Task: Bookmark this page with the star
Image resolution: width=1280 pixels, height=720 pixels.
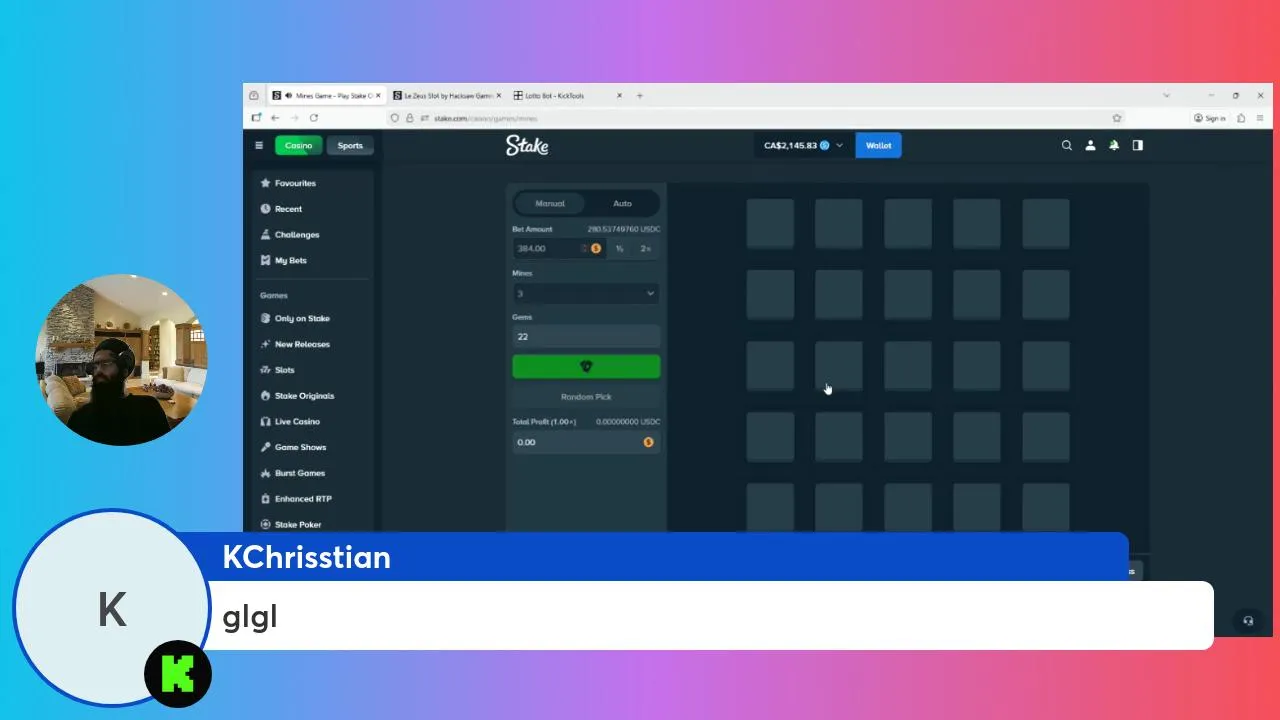Action: tap(1117, 118)
